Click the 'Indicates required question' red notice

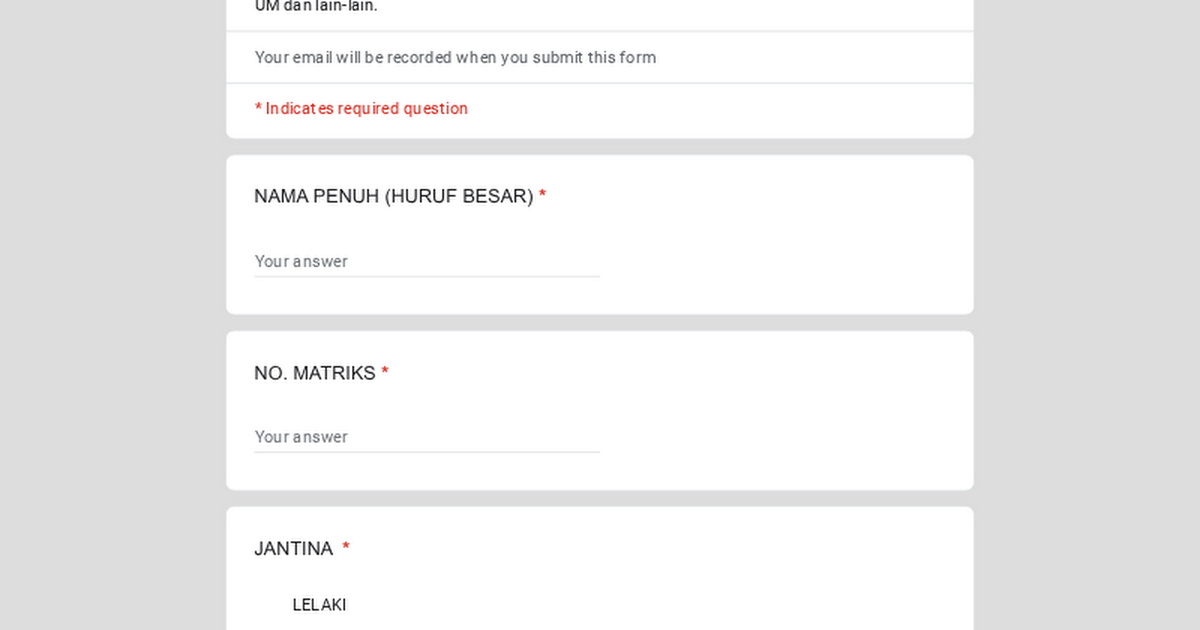[361, 108]
